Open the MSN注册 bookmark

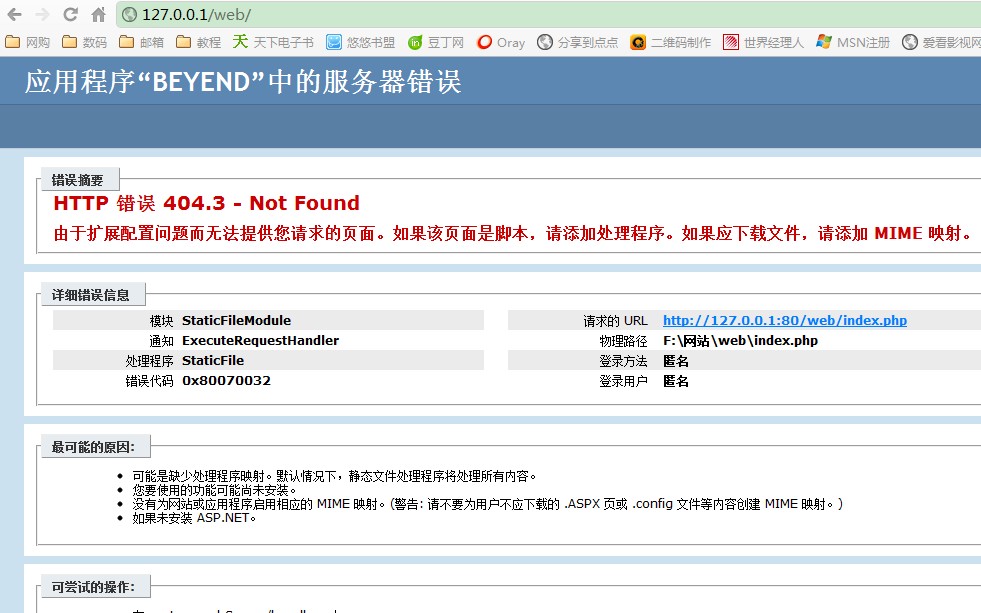pos(853,42)
